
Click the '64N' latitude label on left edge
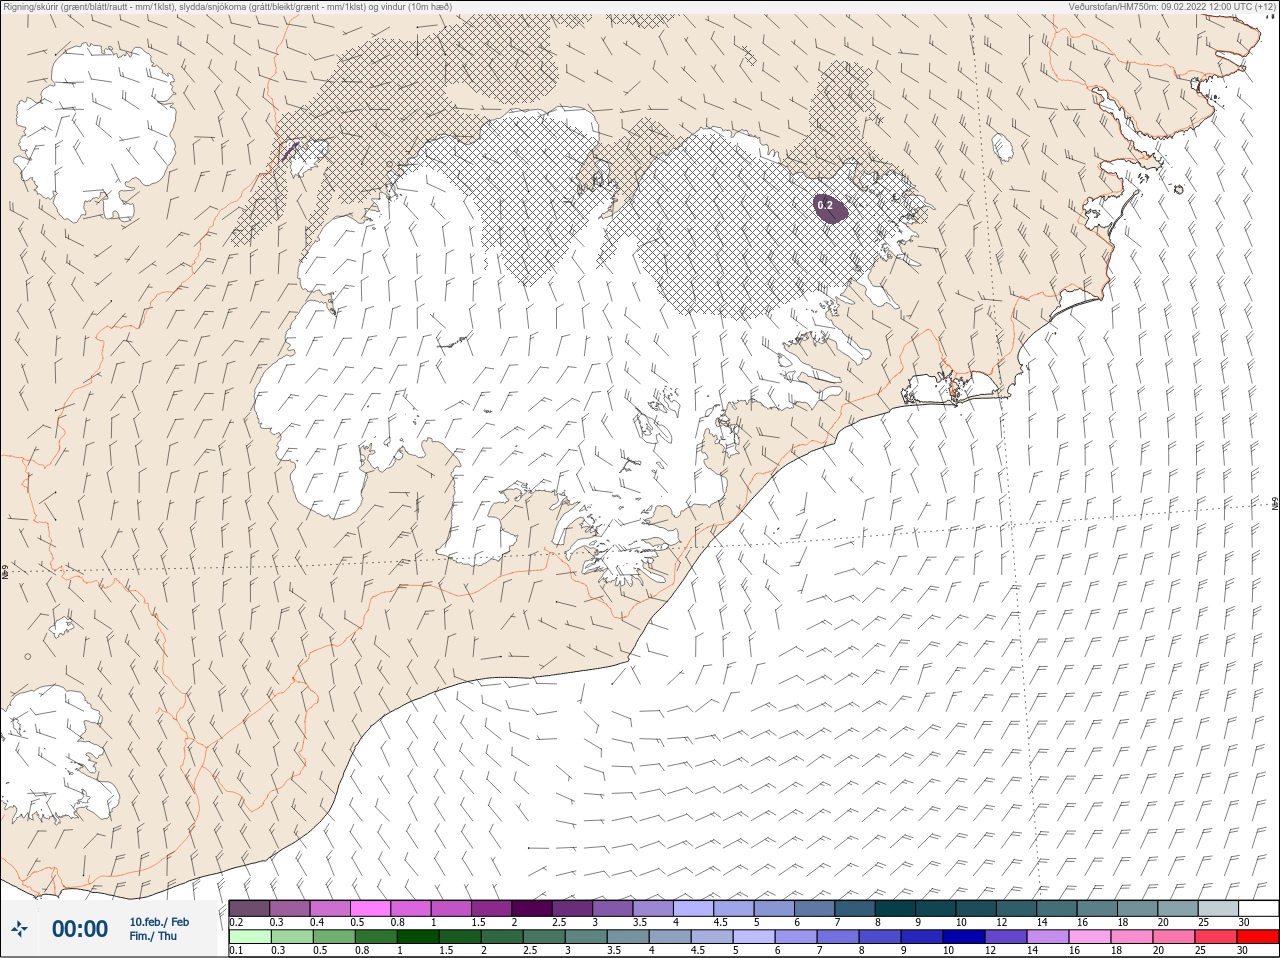point(5,571)
